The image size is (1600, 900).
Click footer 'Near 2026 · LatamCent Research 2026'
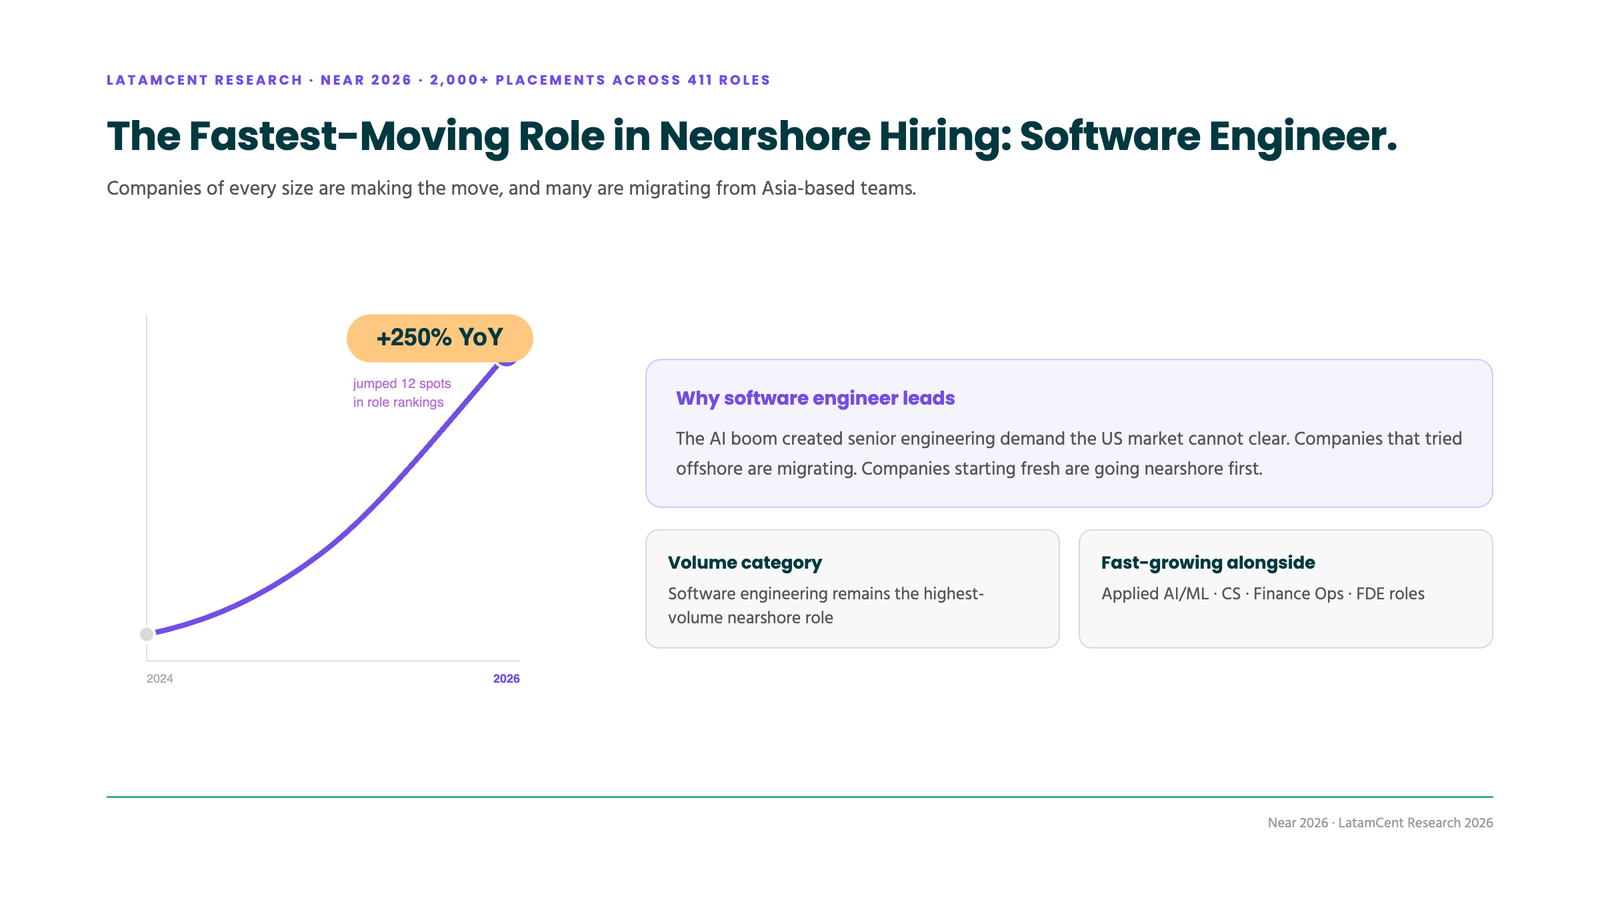1380,823
